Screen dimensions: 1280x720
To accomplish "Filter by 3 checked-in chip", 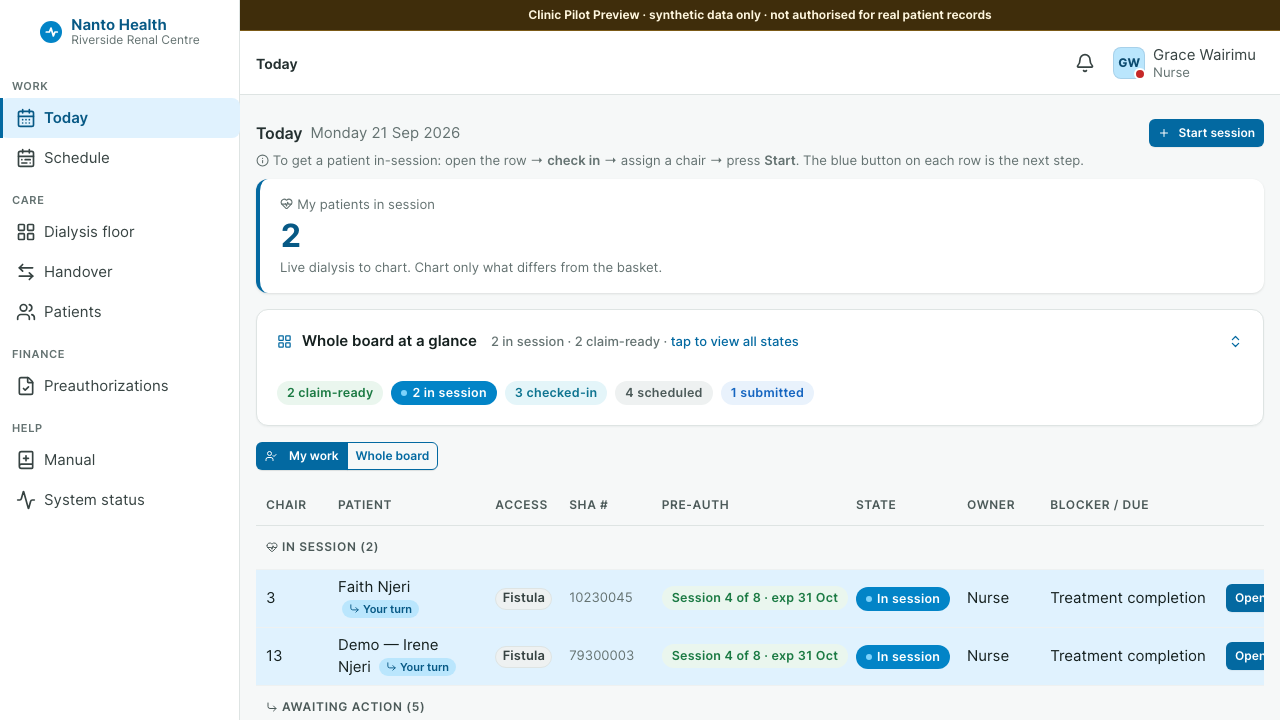I will (556, 393).
